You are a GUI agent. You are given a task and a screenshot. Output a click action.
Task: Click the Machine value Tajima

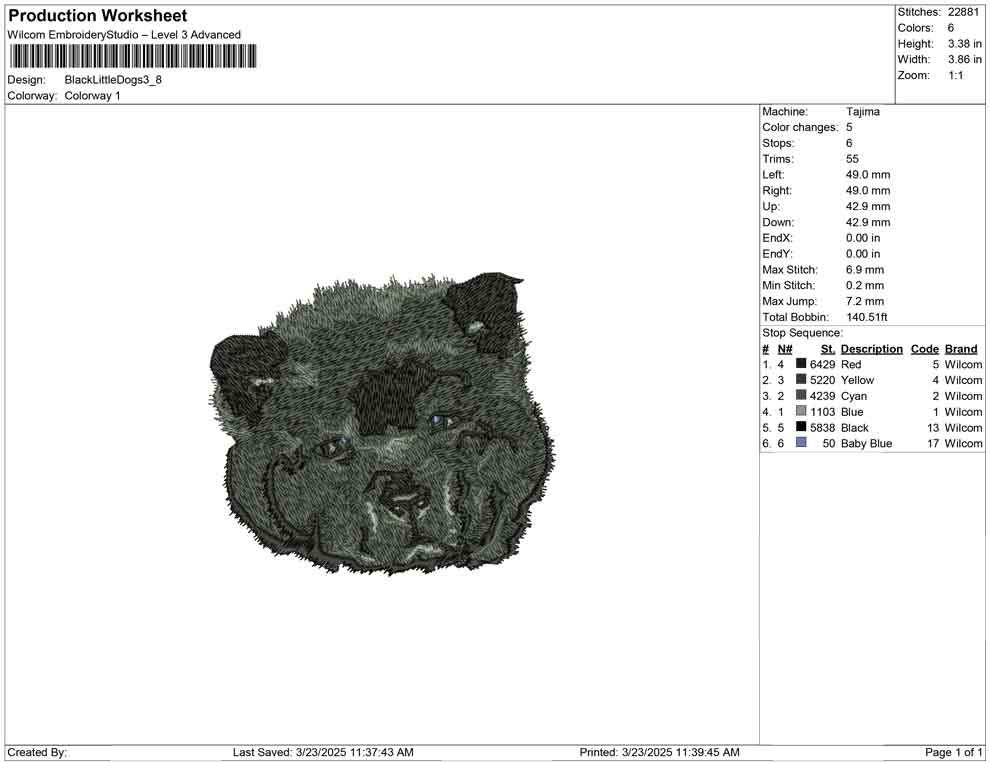click(x=862, y=112)
